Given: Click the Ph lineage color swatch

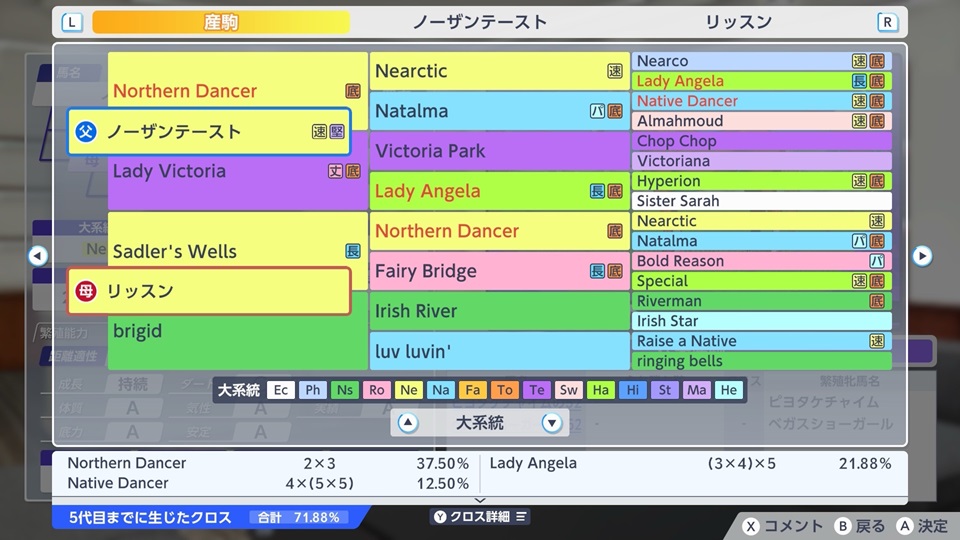Looking at the screenshot, I should [313, 390].
